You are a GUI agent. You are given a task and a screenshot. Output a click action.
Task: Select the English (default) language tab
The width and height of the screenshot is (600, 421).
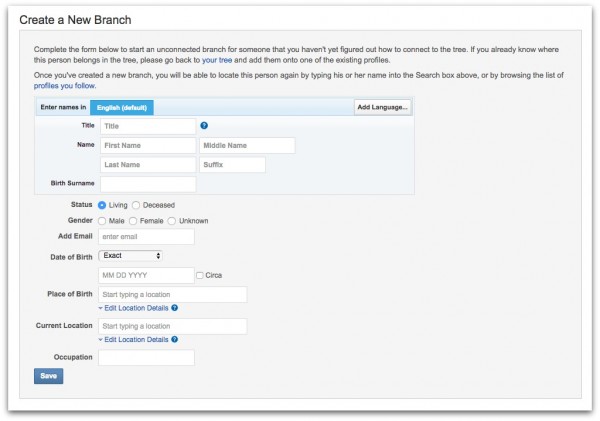pyautogui.click(x=122, y=108)
